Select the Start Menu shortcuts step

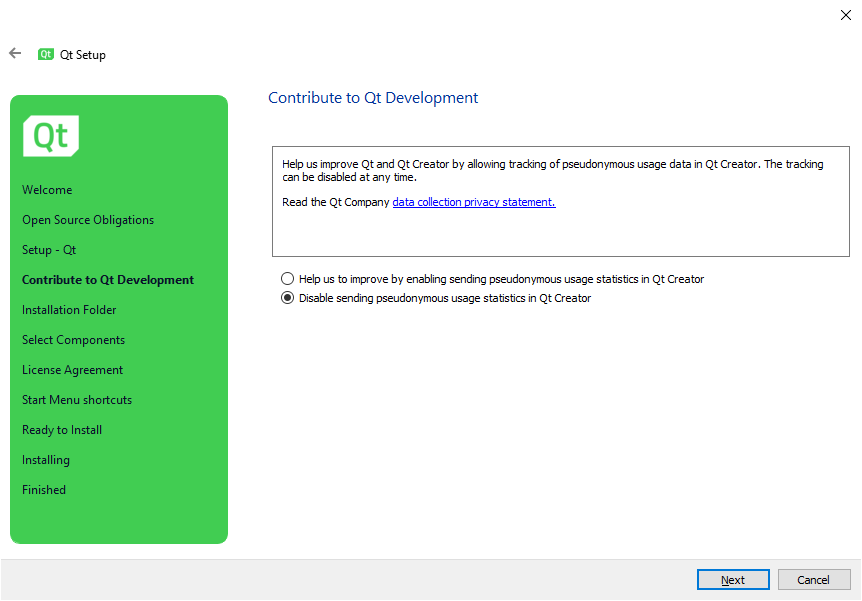point(77,400)
